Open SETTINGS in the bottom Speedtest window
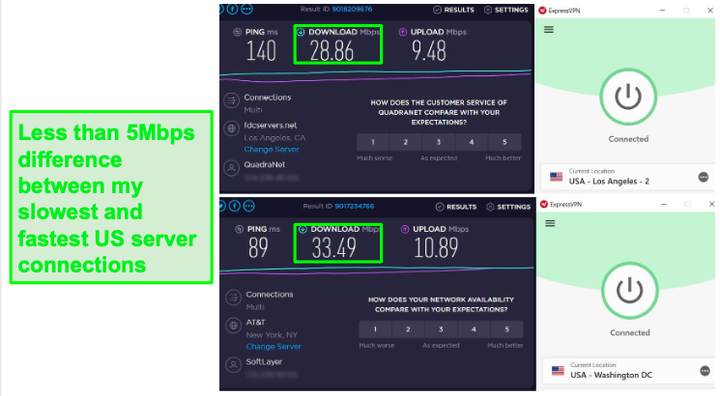Viewport: 720px width, 396px height. point(508,207)
